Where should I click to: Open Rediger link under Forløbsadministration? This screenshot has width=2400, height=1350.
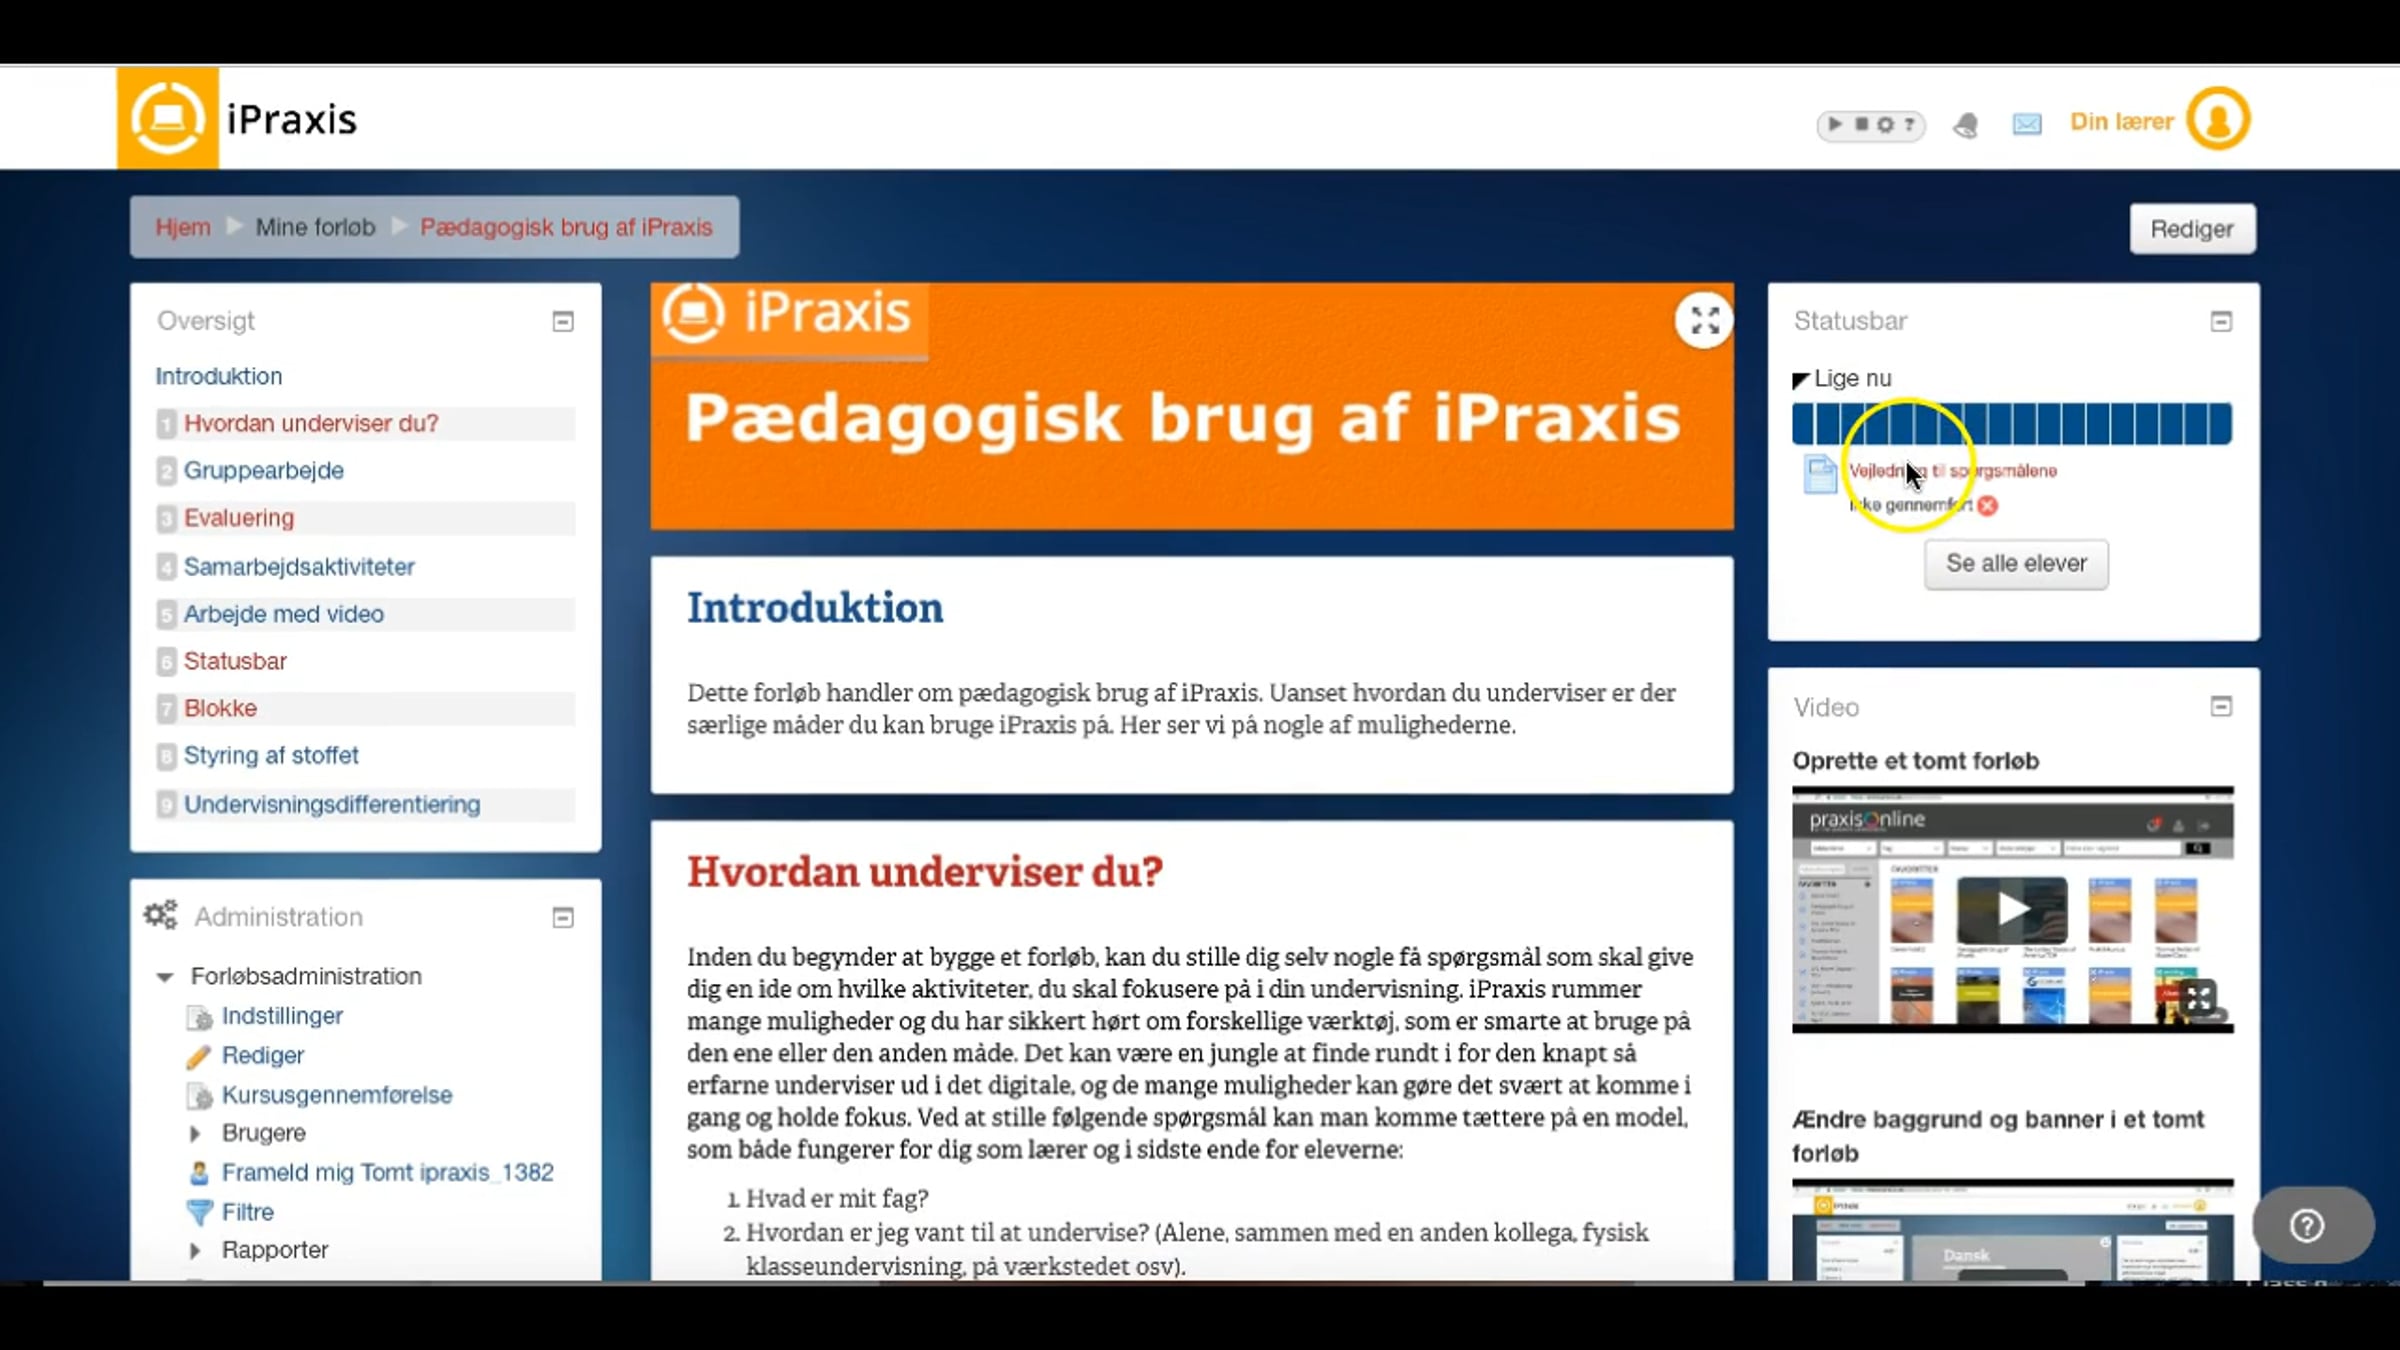[263, 1056]
